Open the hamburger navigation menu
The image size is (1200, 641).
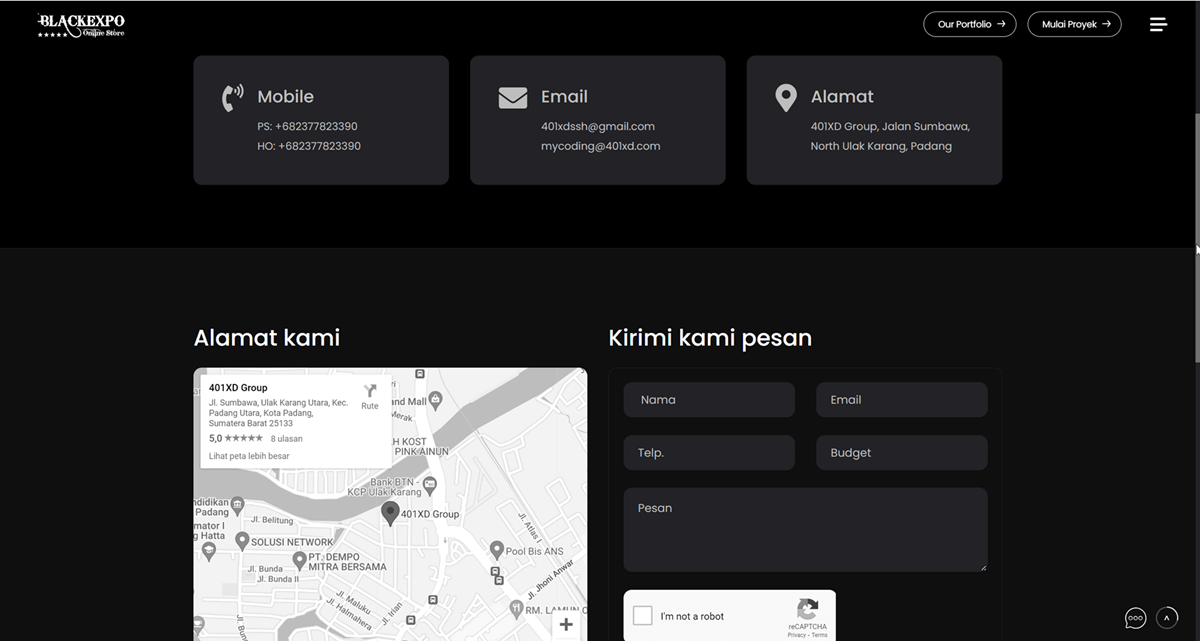pos(1158,24)
